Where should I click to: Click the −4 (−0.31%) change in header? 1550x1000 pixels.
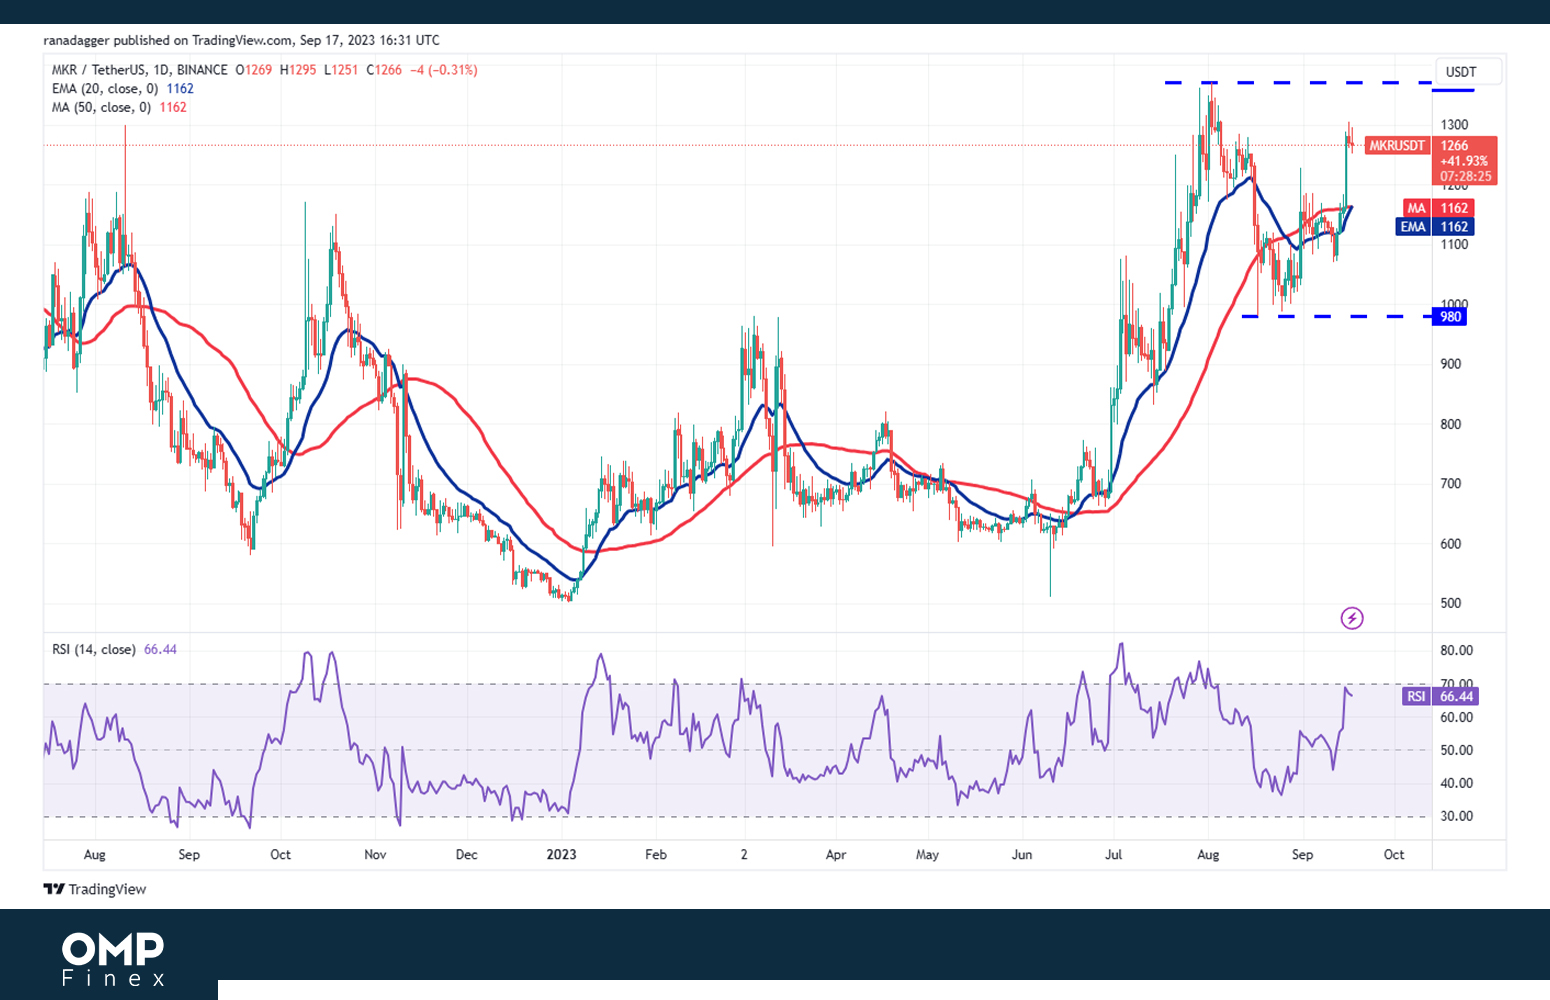[444, 70]
